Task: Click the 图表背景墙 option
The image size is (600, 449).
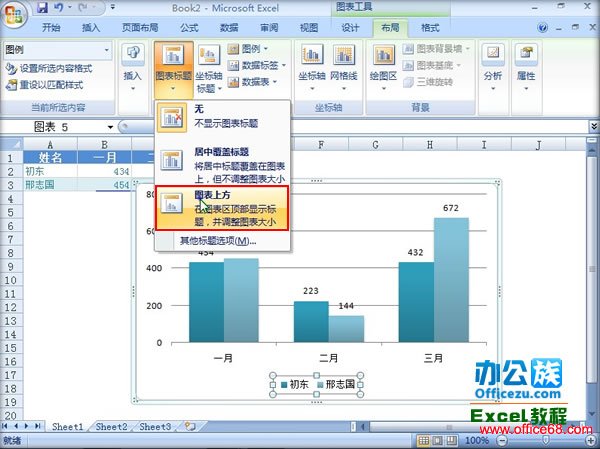Action: click(436, 49)
